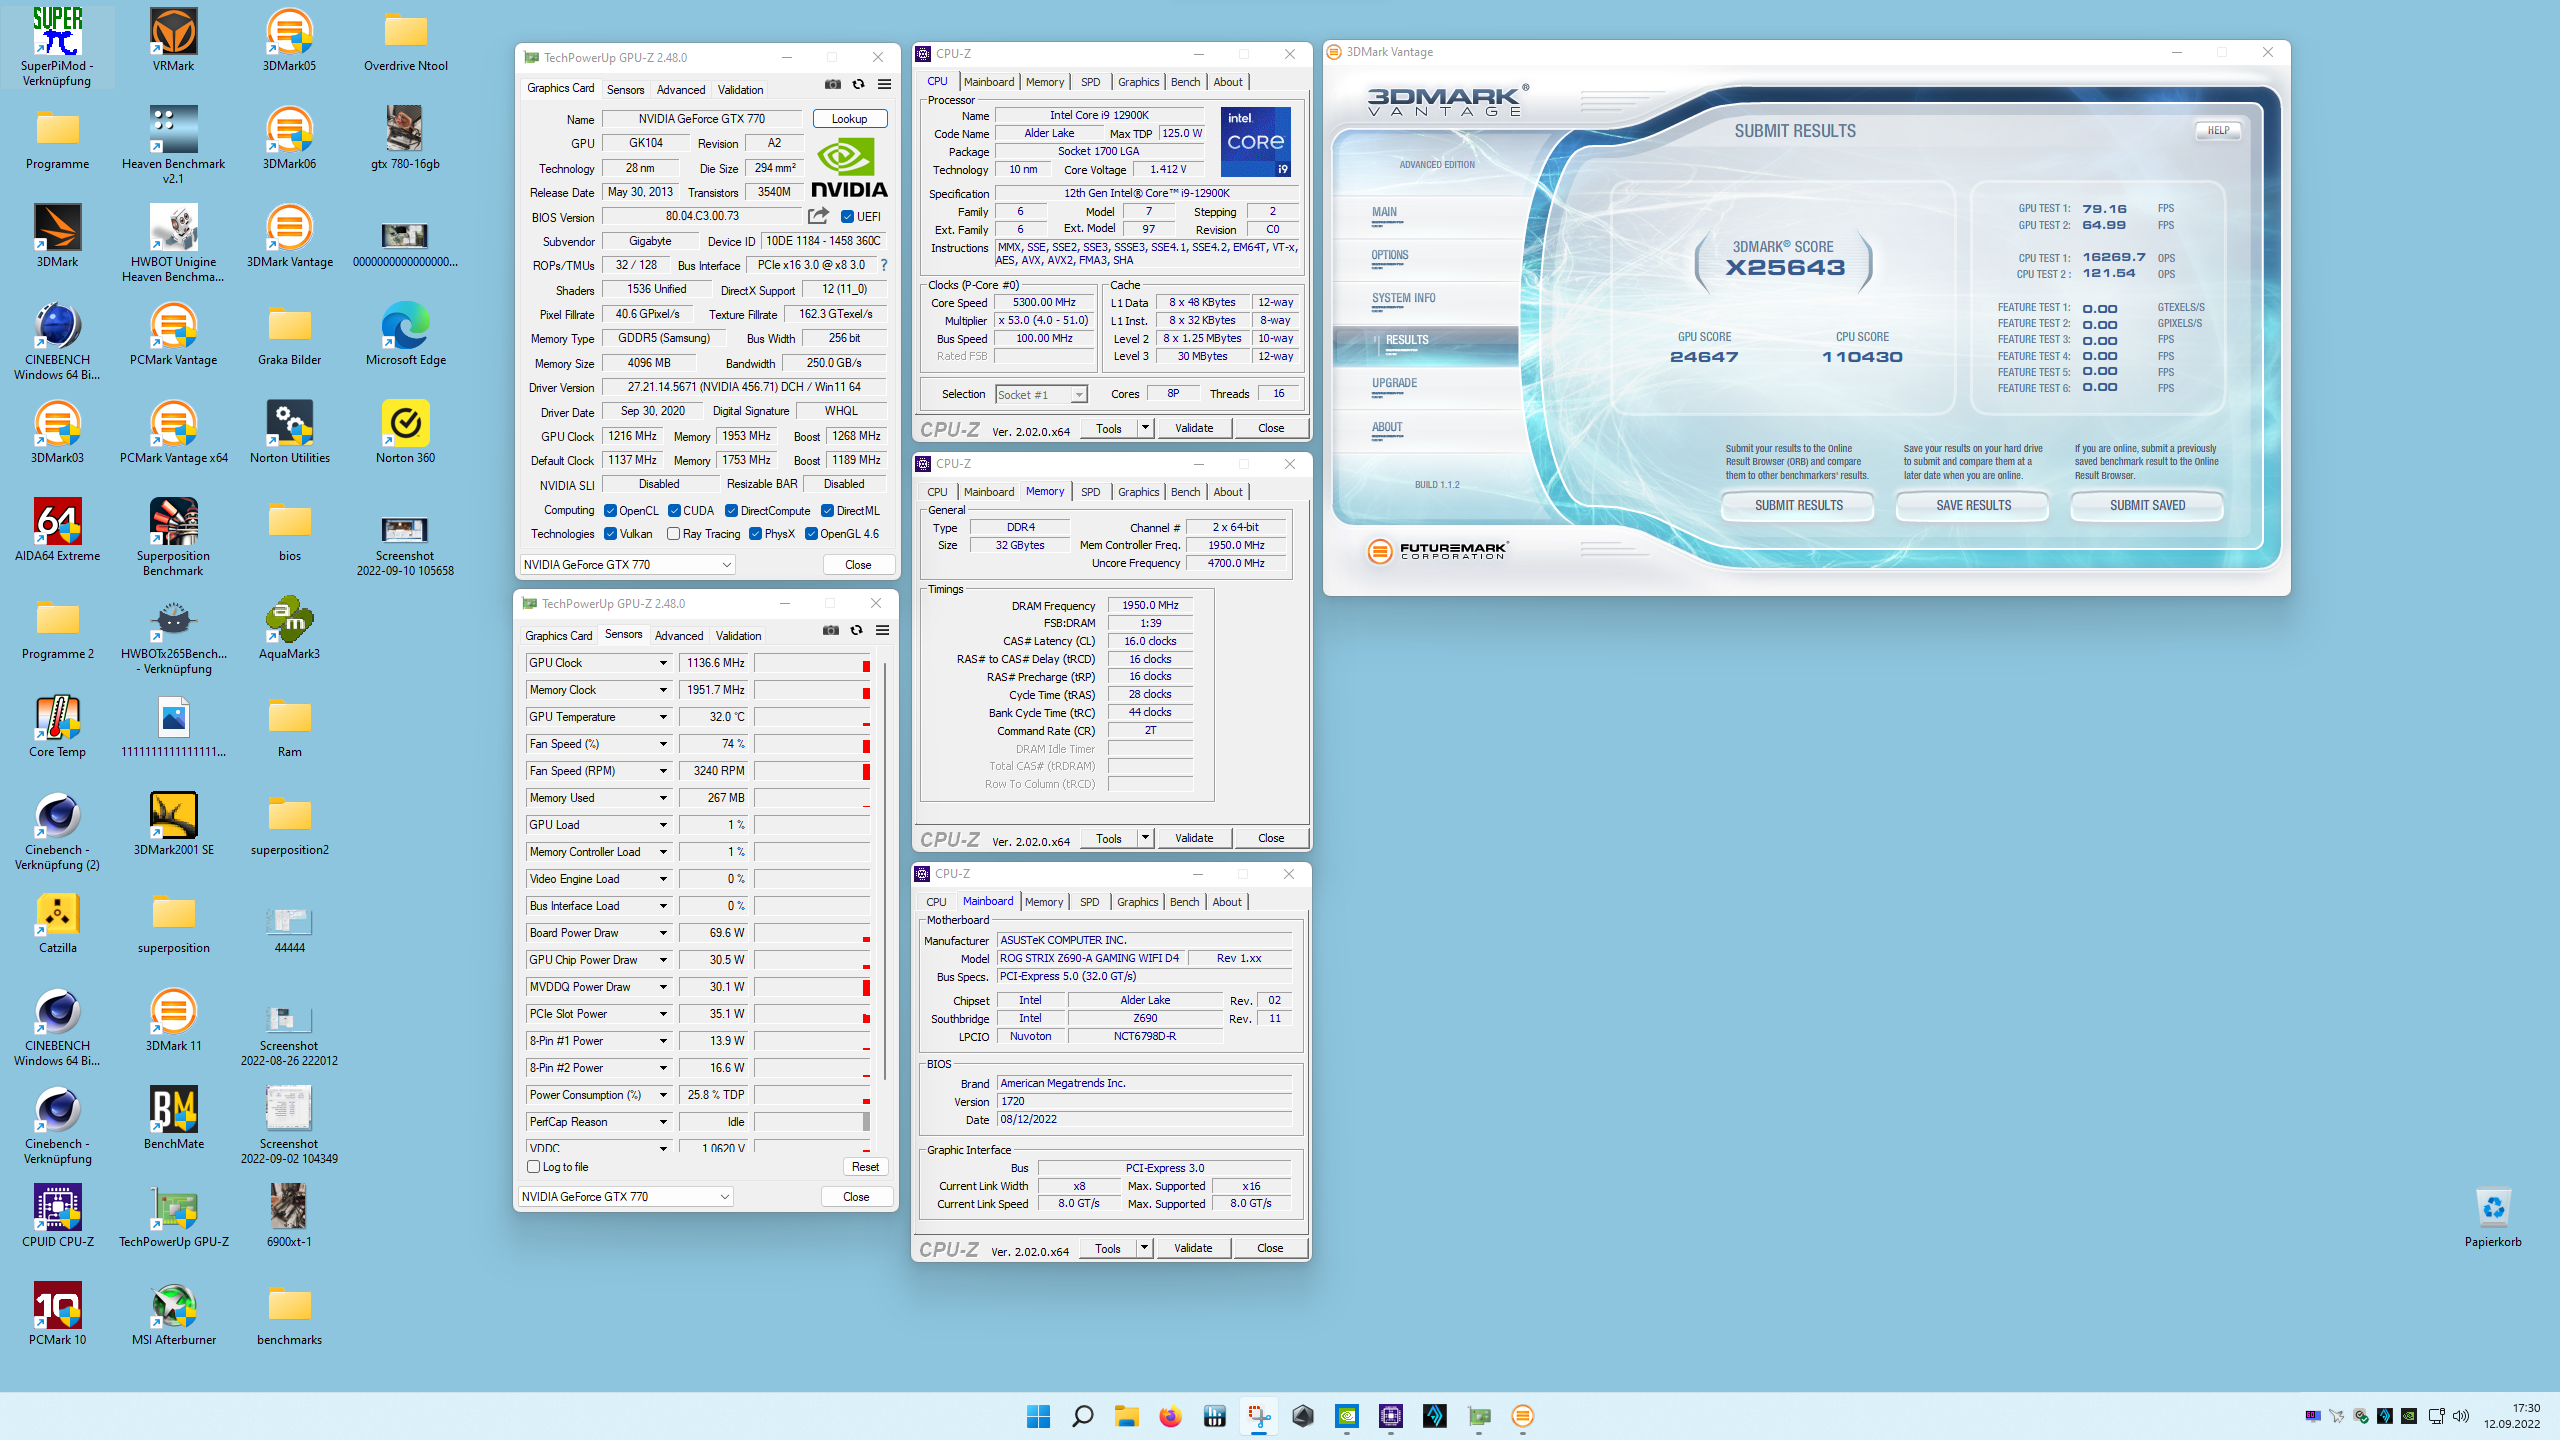This screenshot has height=1440, width=2560.
Task: Toggle the DirectCompute checkbox
Action: 731,511
